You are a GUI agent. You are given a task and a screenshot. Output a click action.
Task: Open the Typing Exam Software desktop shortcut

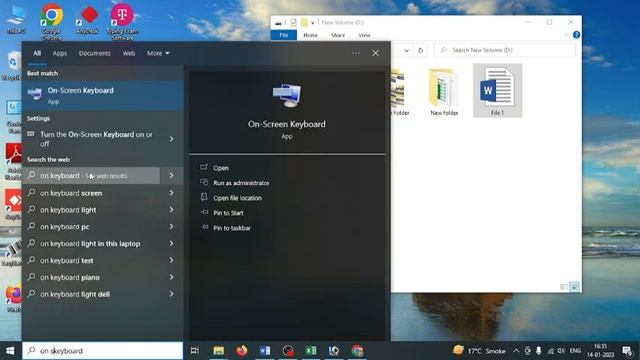(x=122, y=22)
